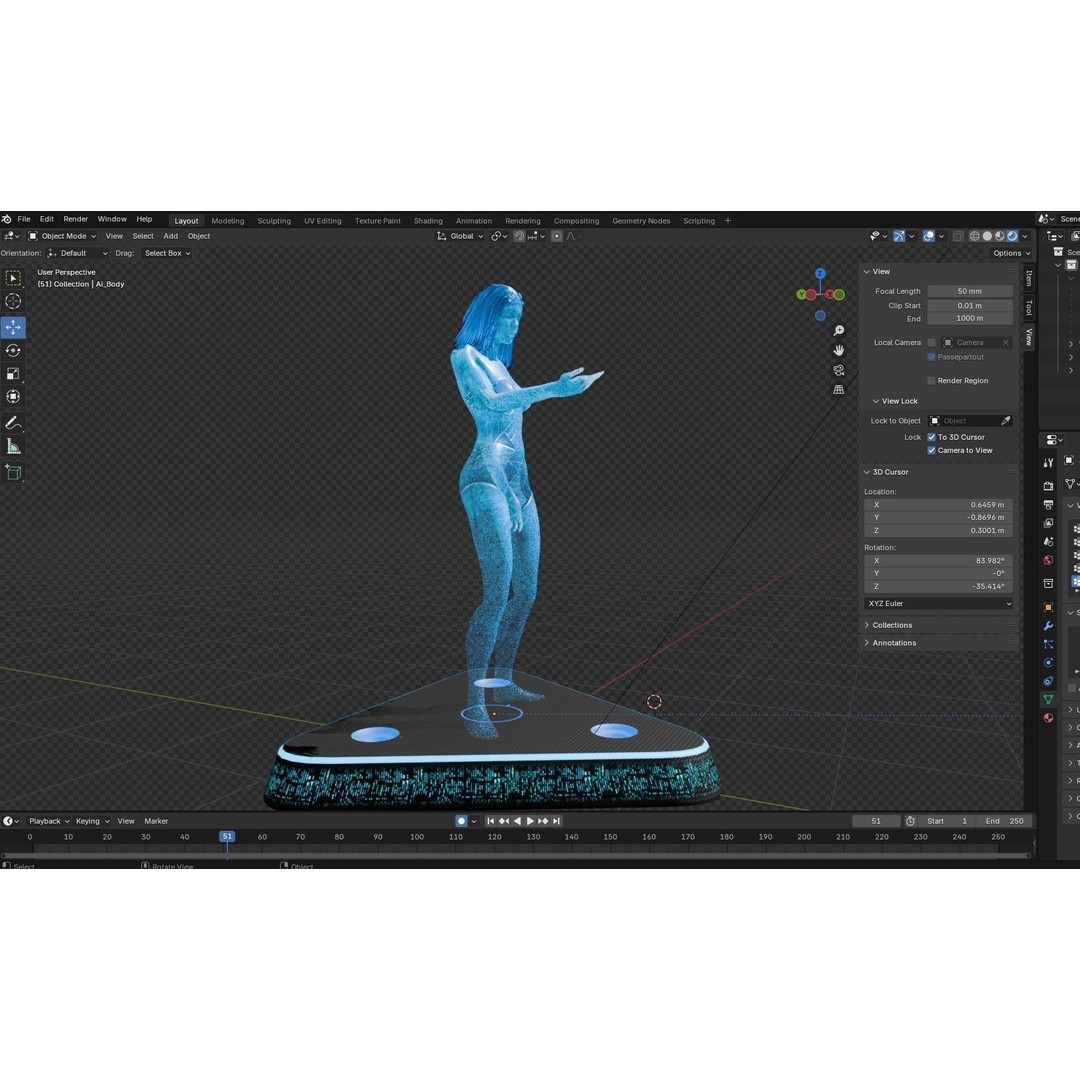This screenshot has width=1080, height=1080.
Task: Open the Options dropdown
Action: (1011, 253)
